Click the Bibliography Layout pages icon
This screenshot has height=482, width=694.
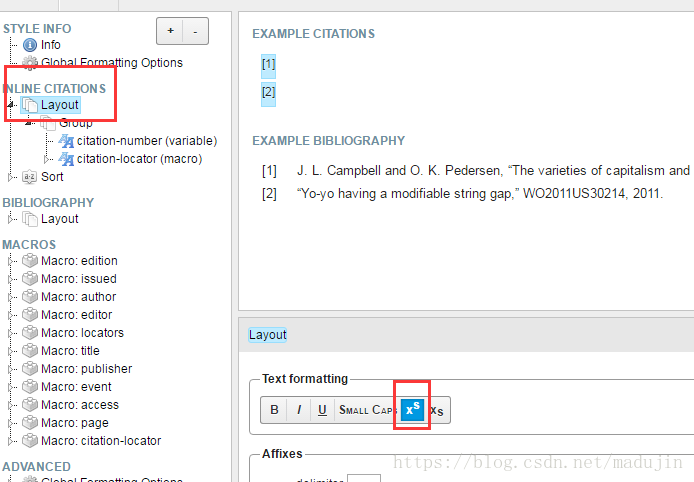coord(30,219)
